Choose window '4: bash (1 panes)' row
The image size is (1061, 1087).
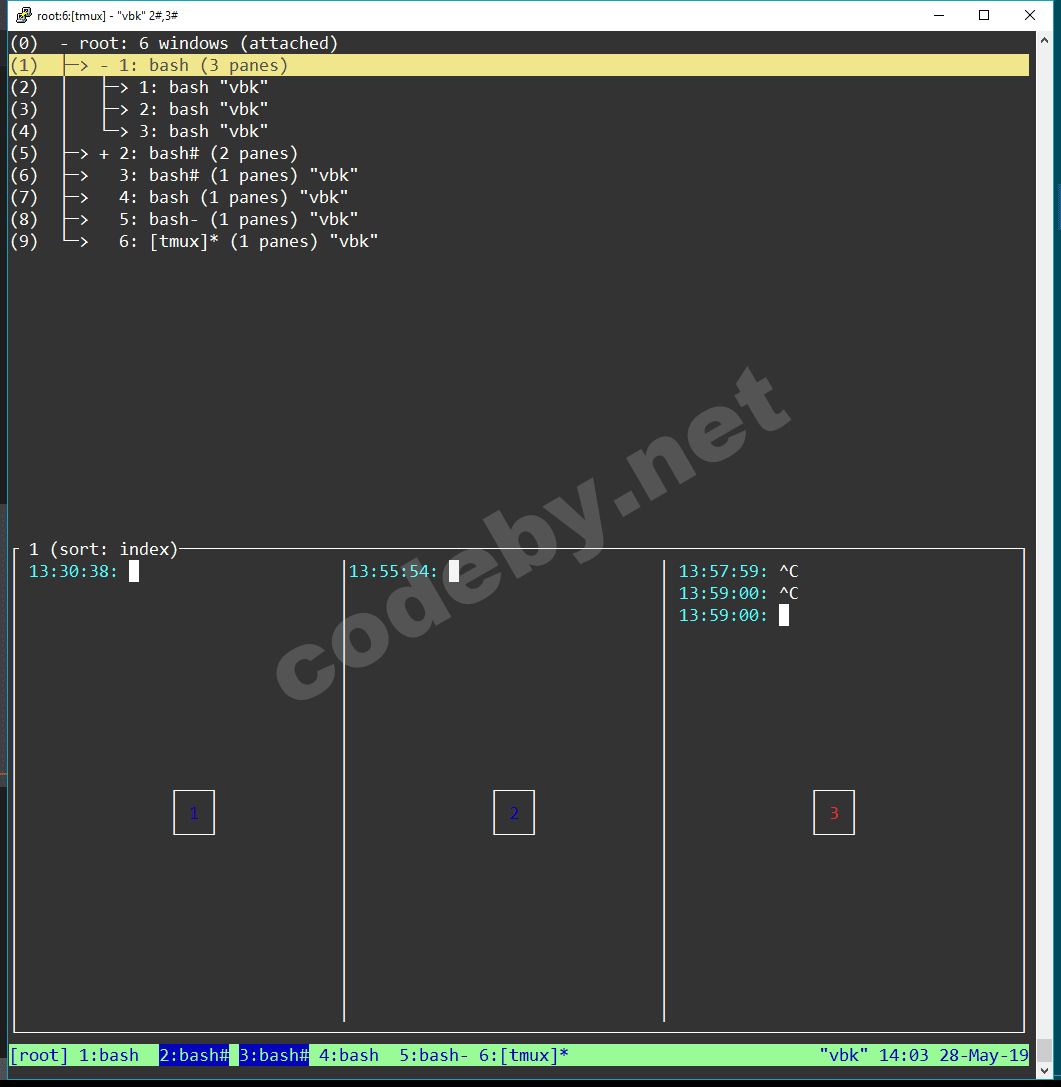click(x=234, y=198)
